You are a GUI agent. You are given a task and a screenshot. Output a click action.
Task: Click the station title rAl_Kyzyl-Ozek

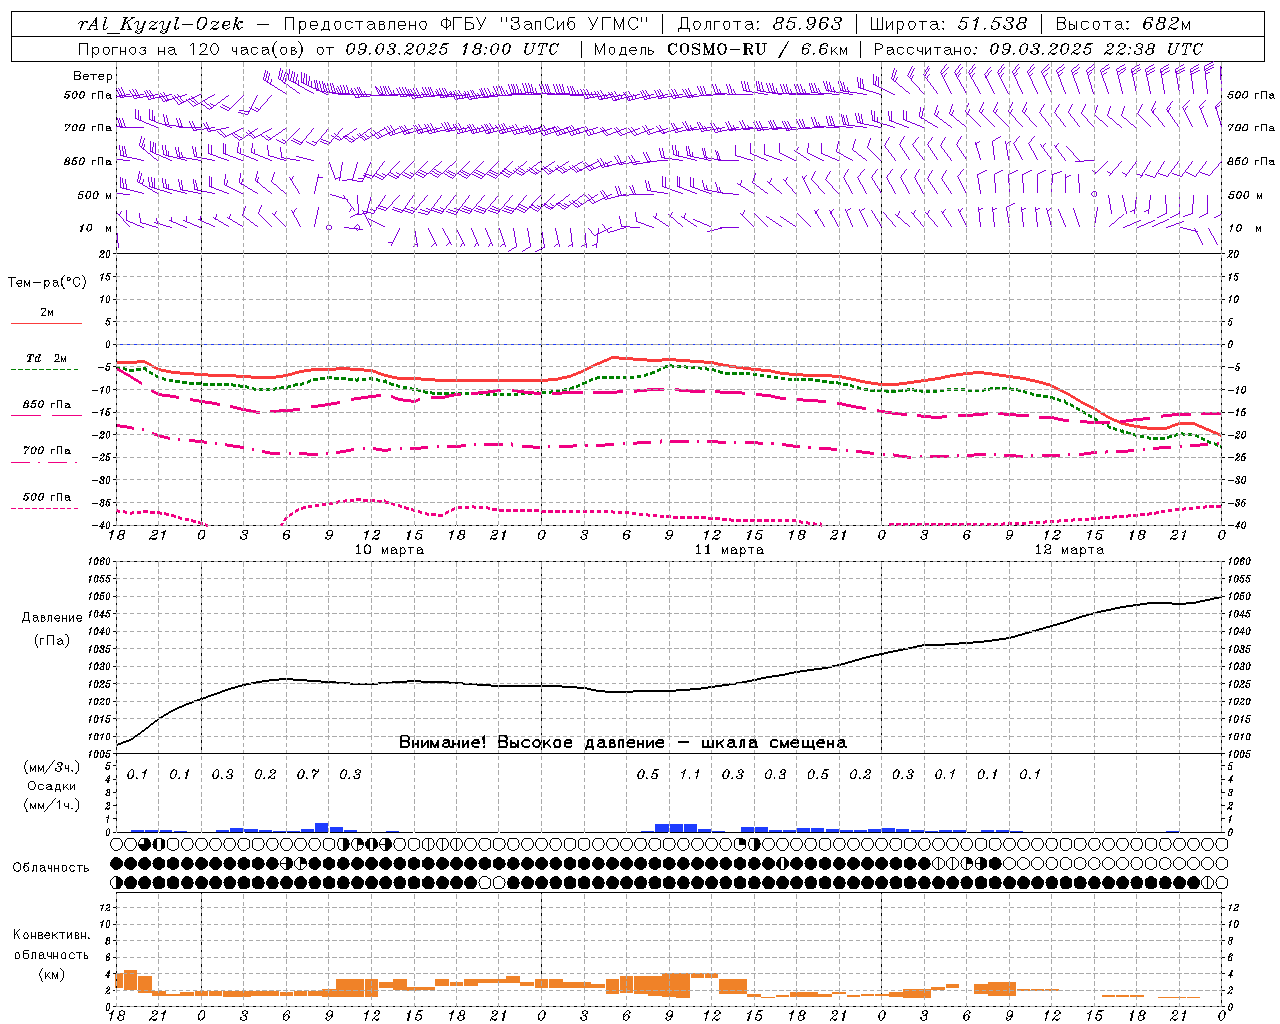160,24
